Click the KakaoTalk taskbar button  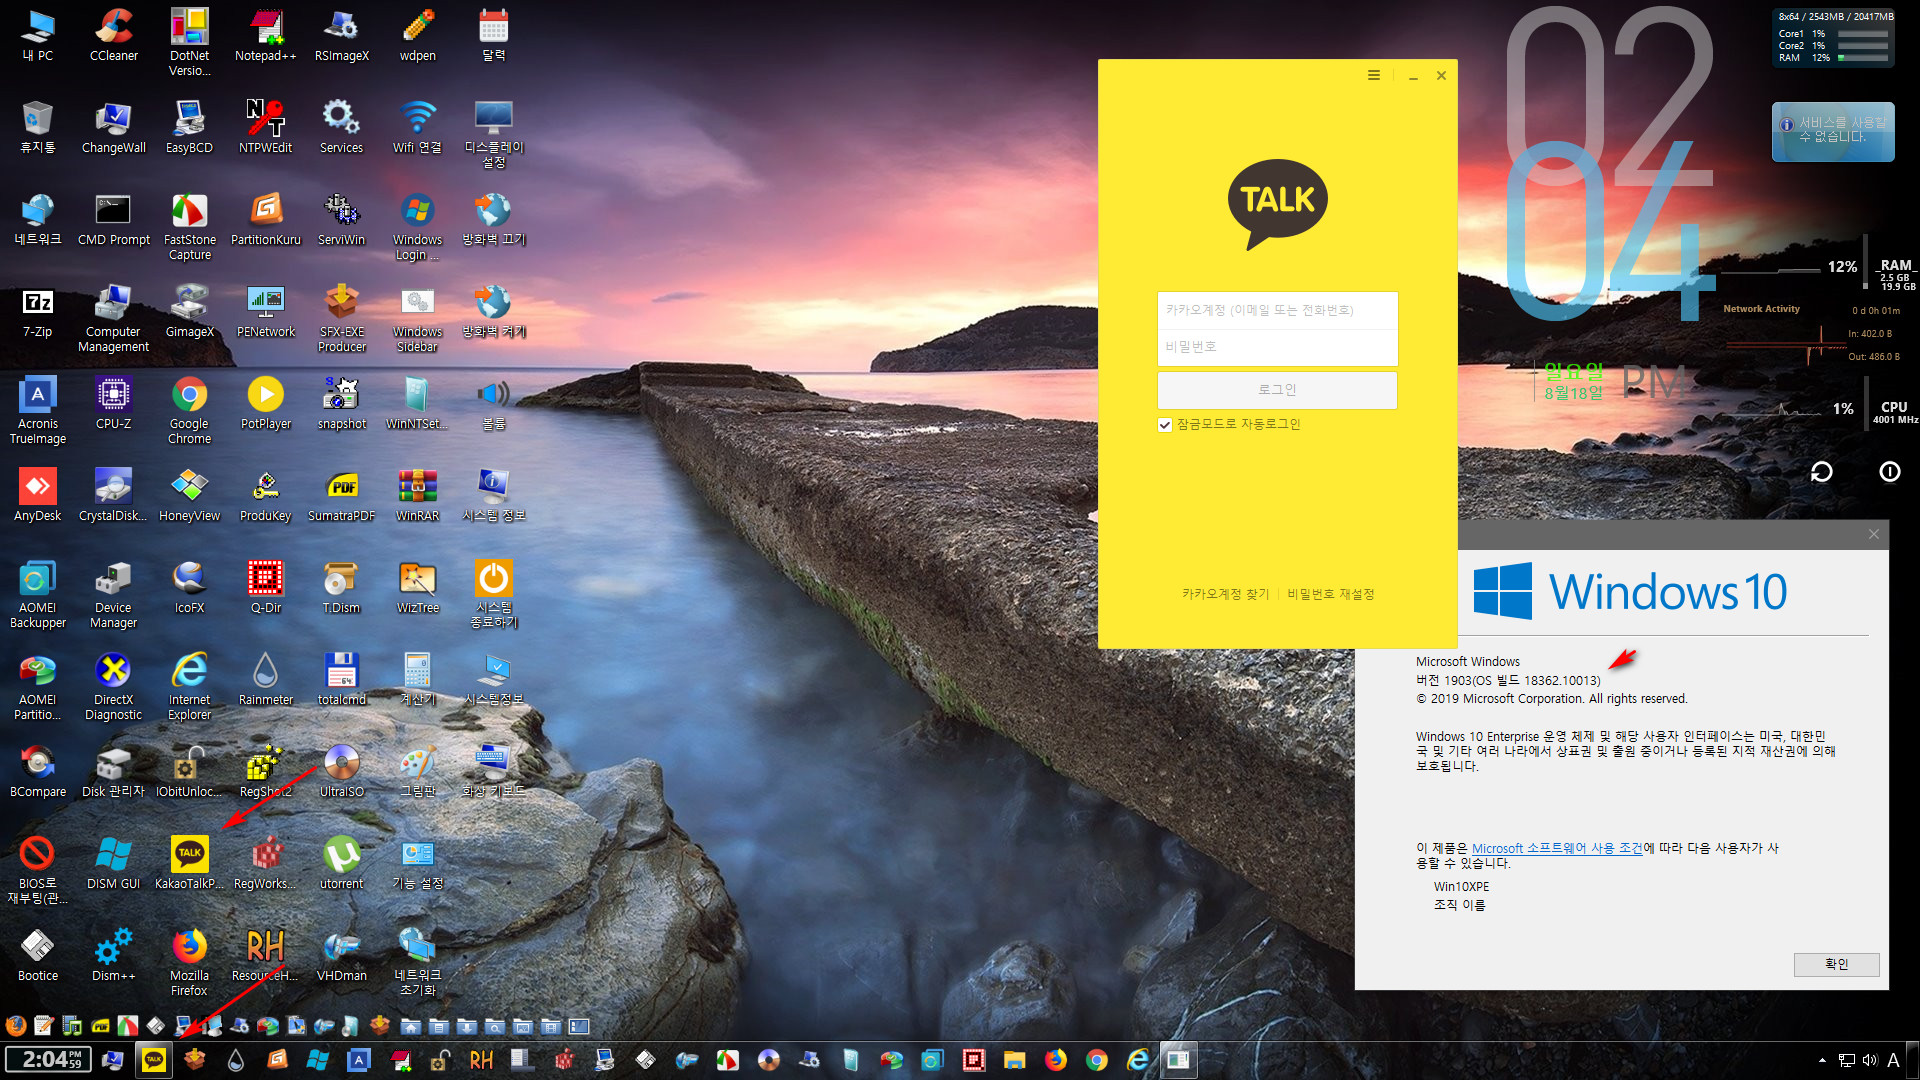click(x=154, y=1060)
